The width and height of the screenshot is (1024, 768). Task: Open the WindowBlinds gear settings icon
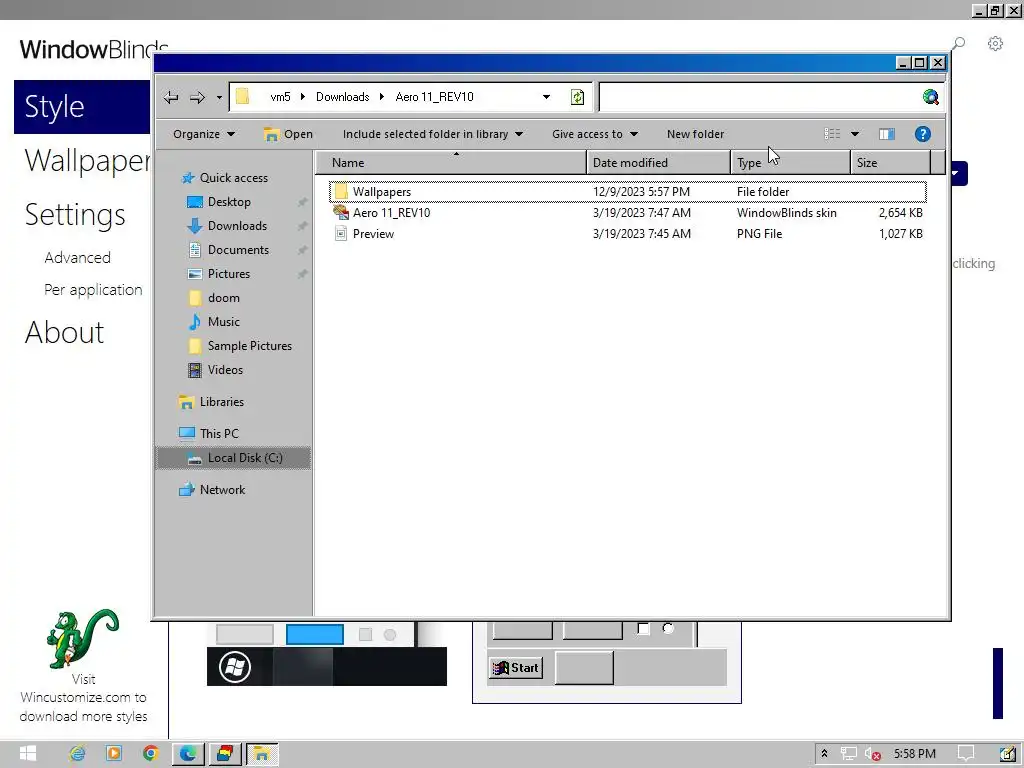tap(995, 44)
